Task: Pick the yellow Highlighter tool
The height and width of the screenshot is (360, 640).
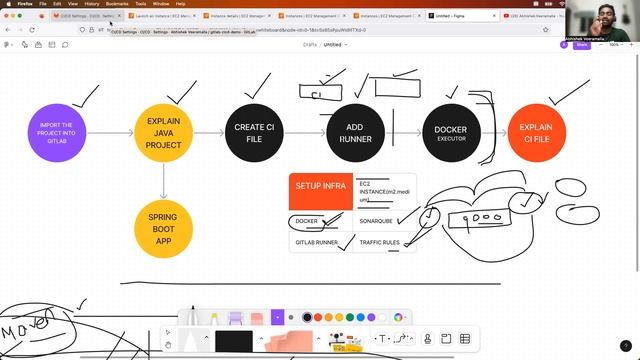Action: [x=215, y=318]
